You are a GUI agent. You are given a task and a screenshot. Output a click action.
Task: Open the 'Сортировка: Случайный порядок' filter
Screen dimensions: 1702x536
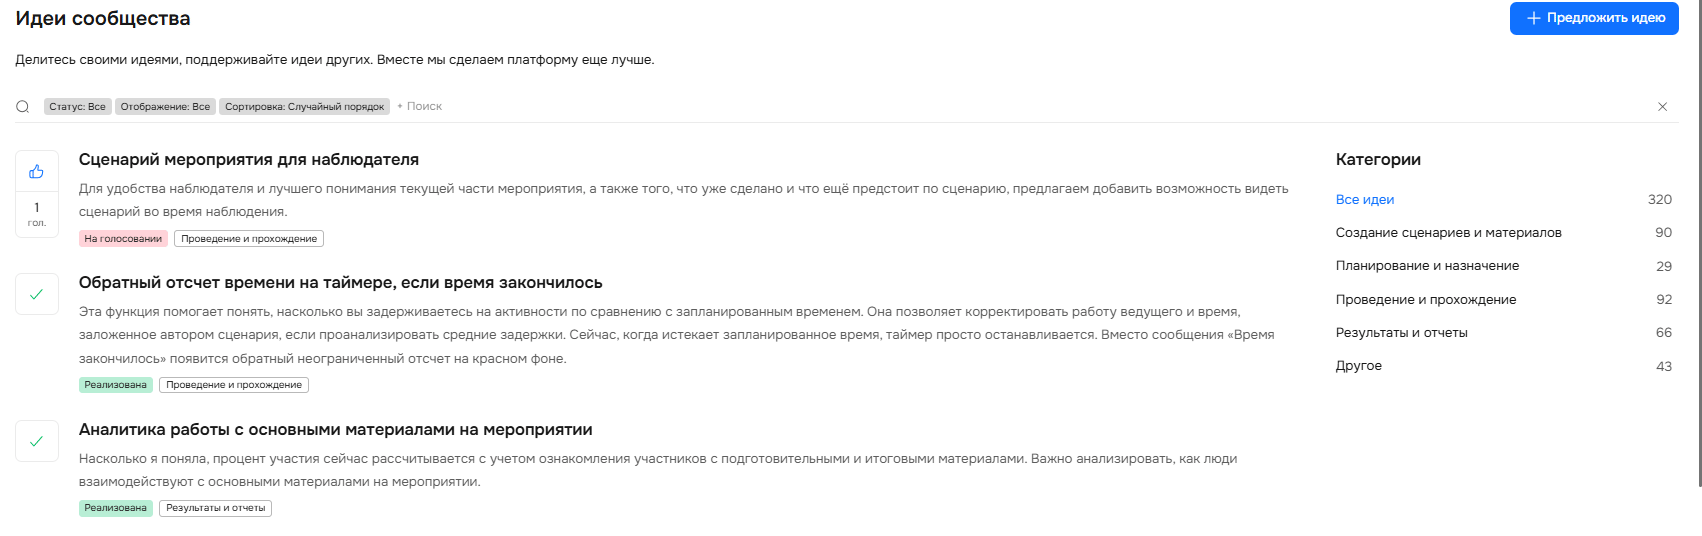[304, 107]
